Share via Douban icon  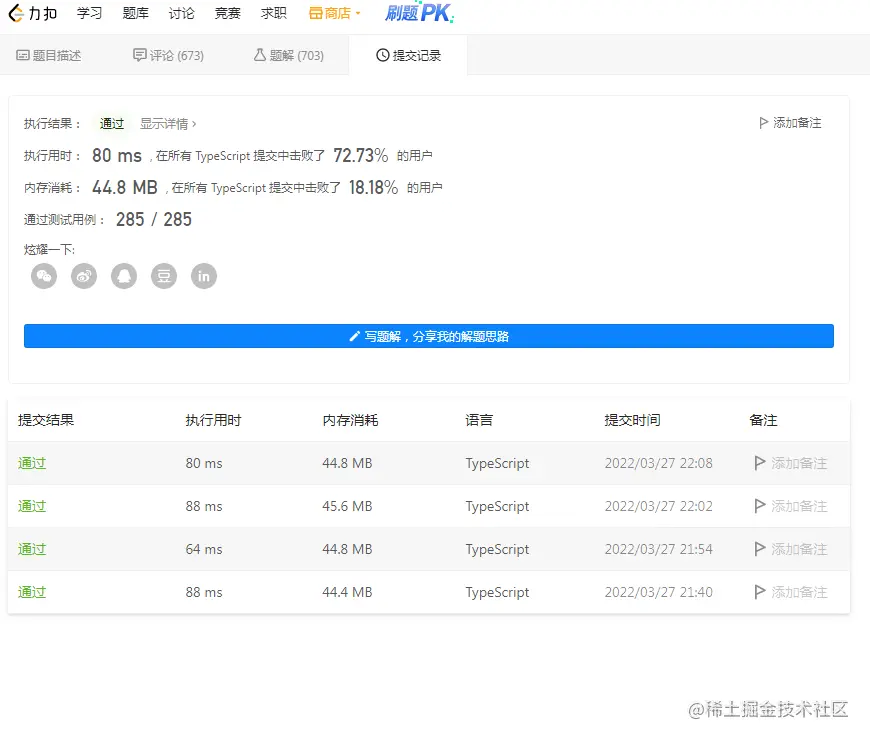pos(164,276)
